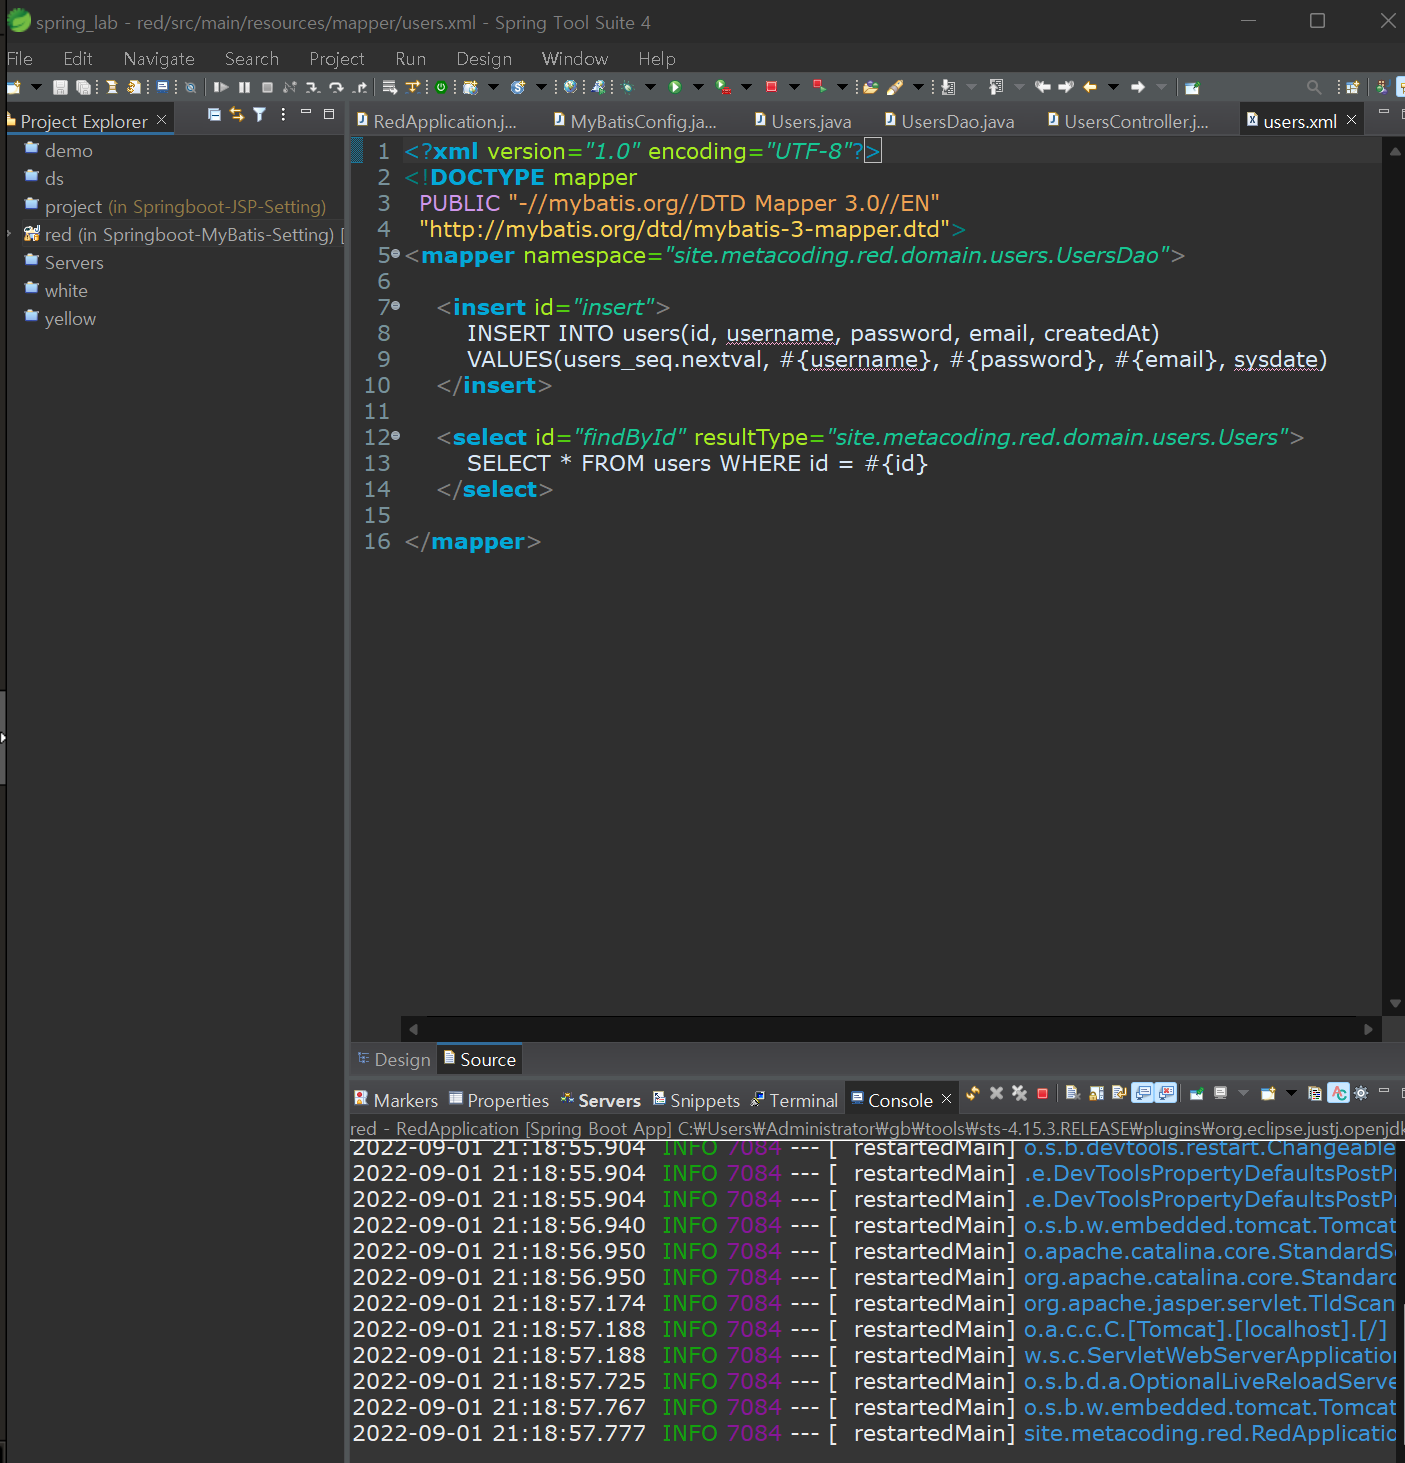Click the Clear Console icon

[x=1073, y=1094]
